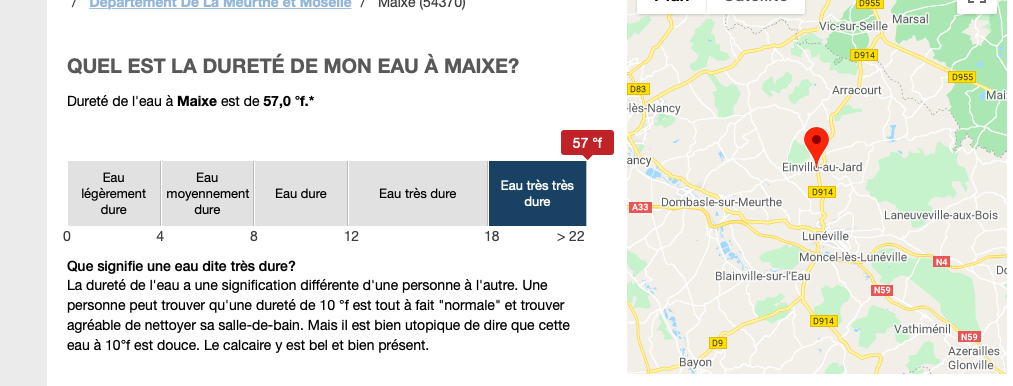Select the 'Eau moyennement dure' scale segment
This screenshot has height=386, width=1013.
(x=207, y=193)
